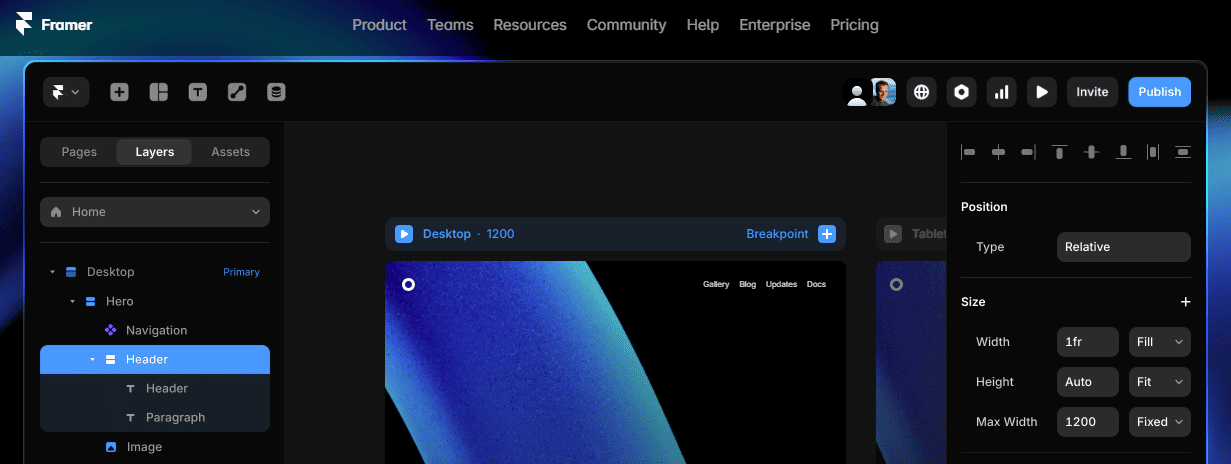The height and width of the screenshot is (464, 1231).
Task: Align top icon in properties panel
Action: click(x=1059, y=152)
